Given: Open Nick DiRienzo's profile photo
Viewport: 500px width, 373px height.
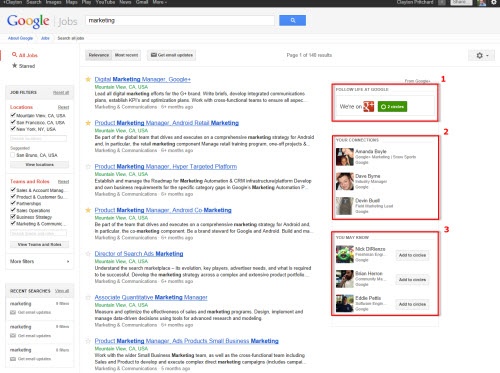Looking at the screenshot, I should (x=344, y=254).
